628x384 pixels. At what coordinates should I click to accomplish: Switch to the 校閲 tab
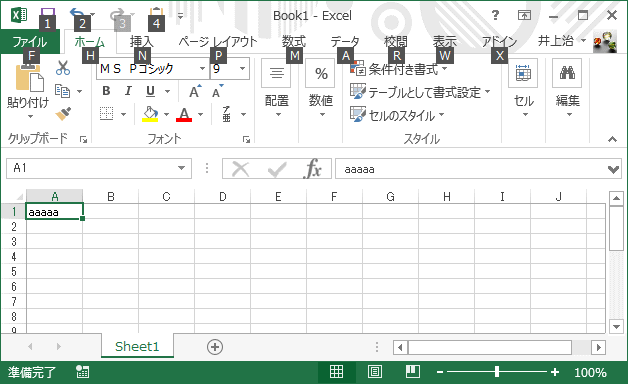pyautogui.click(x=396, y=41)
